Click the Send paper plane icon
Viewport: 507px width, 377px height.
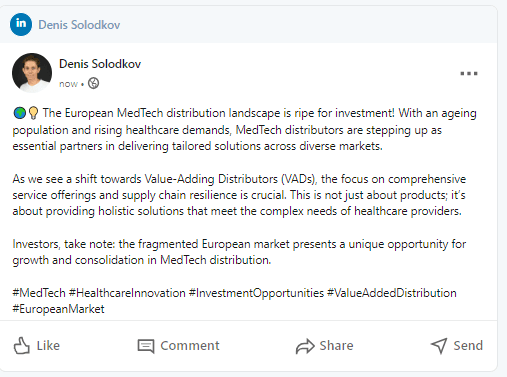pos(439,346)
